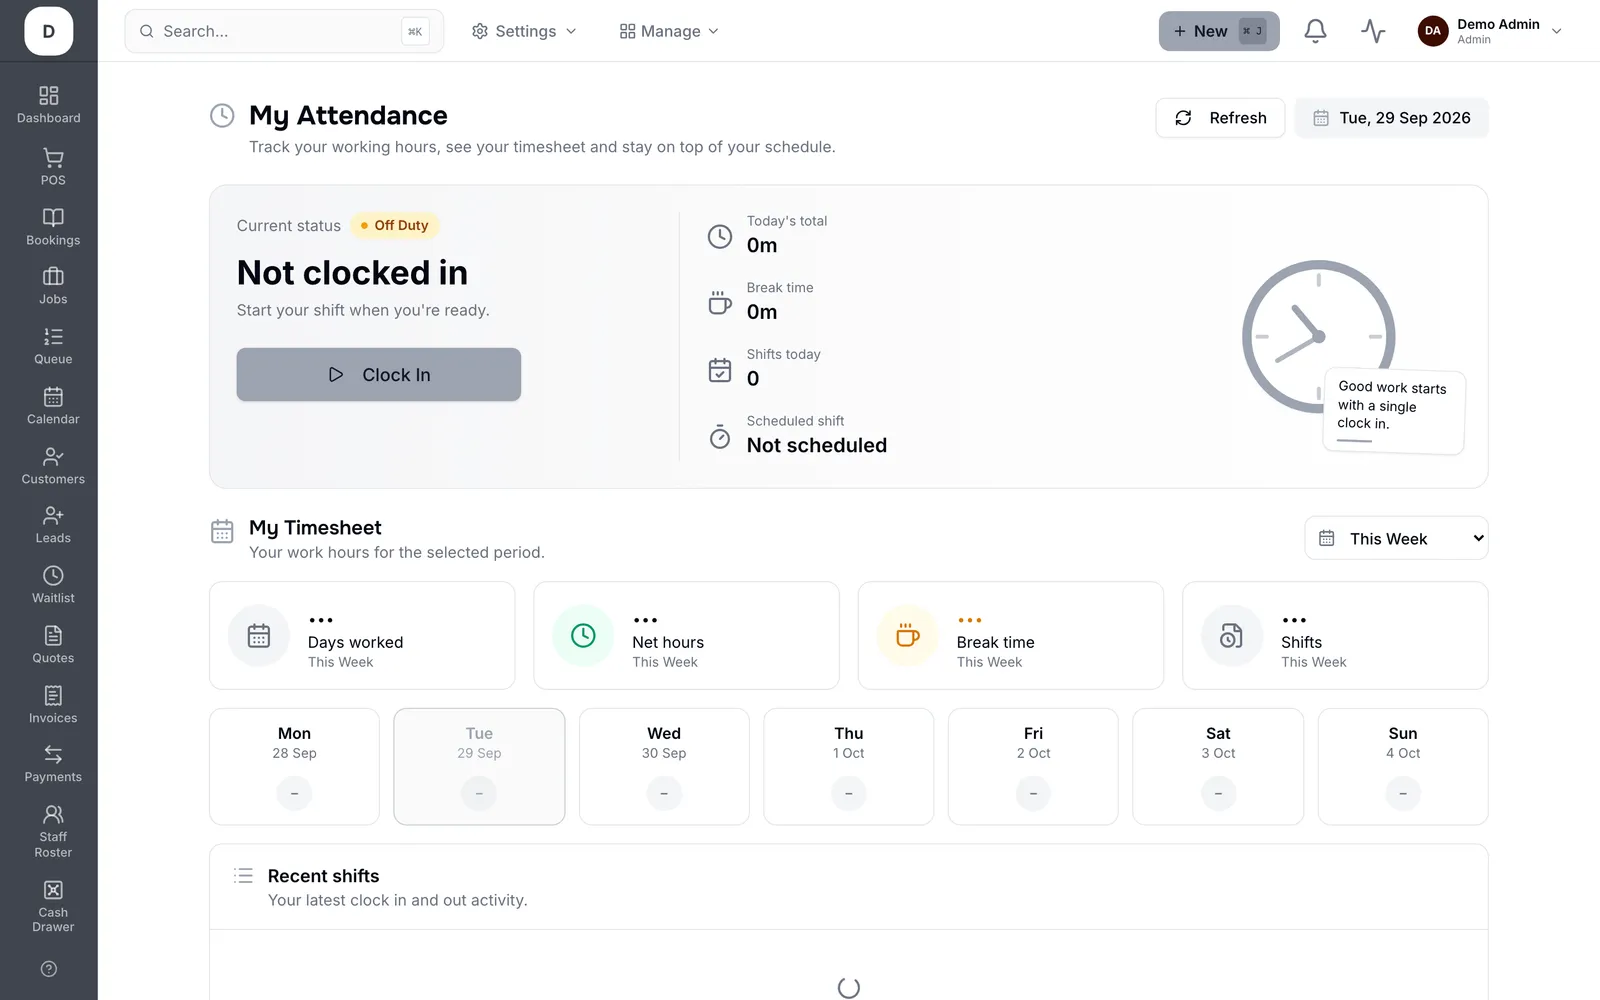Image resolution: width=1600 pixels, height=1000 pixels.
Task: Open the This Week period selector
Action: 1396,538
